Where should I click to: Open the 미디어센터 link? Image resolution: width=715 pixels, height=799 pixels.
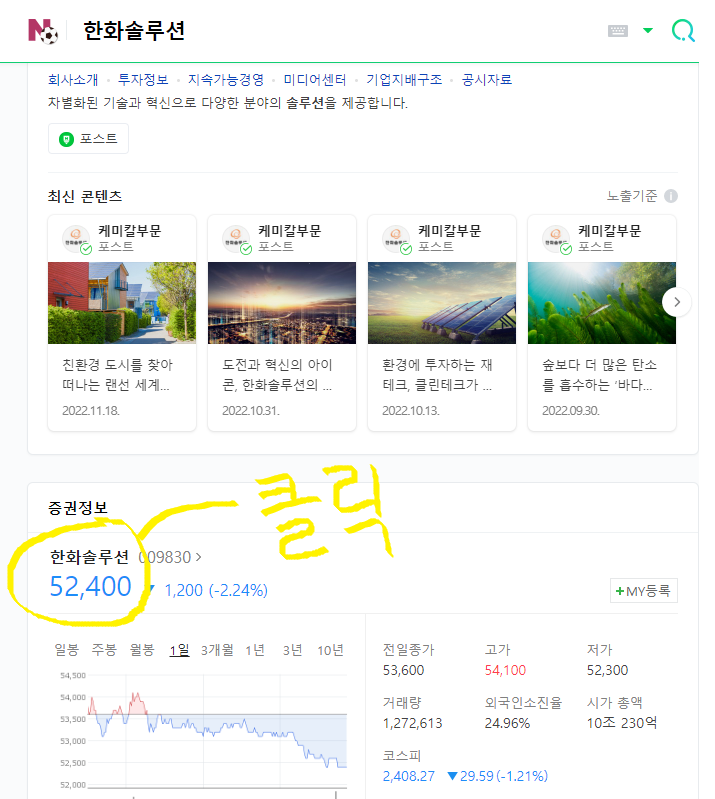point(315,79)
